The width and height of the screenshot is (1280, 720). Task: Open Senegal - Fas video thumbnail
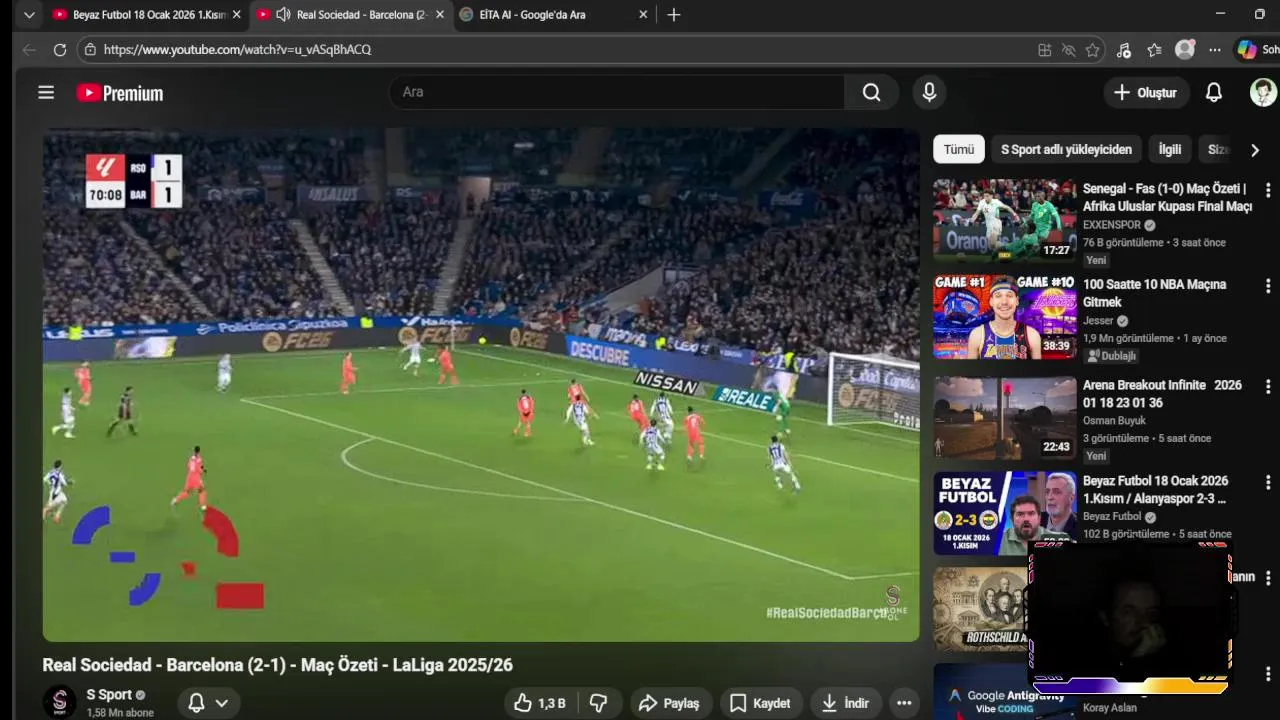coord(1005,221)
